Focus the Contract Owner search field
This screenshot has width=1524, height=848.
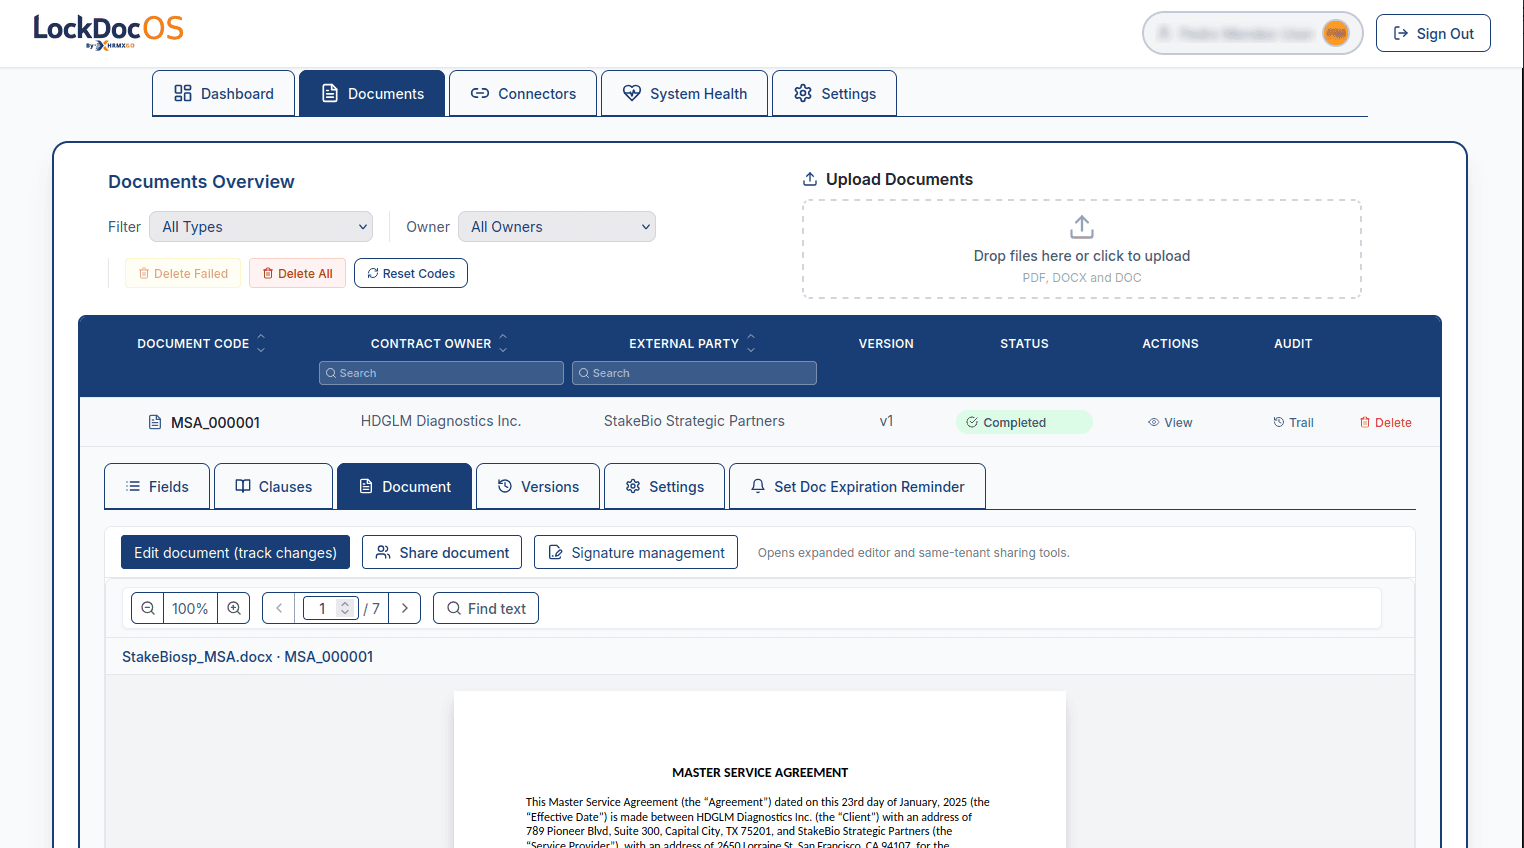(441, 373)
